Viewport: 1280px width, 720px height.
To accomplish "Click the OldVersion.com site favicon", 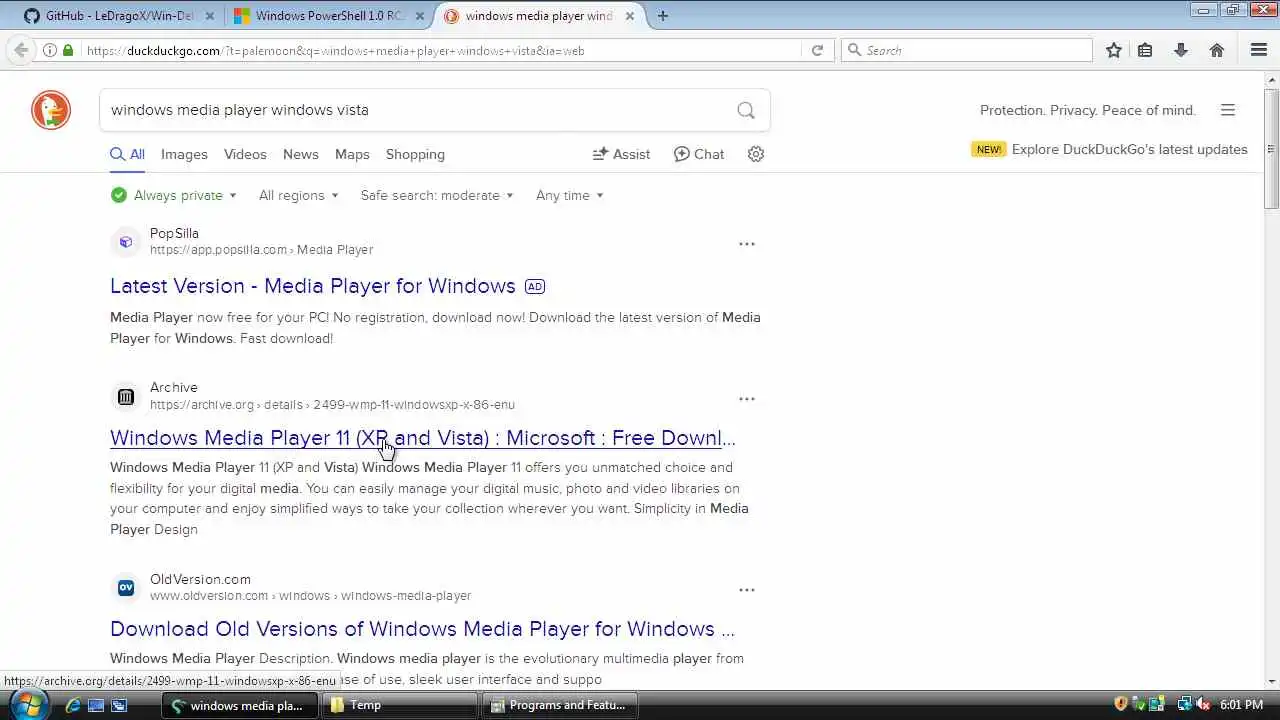I will tap(126, 588).
